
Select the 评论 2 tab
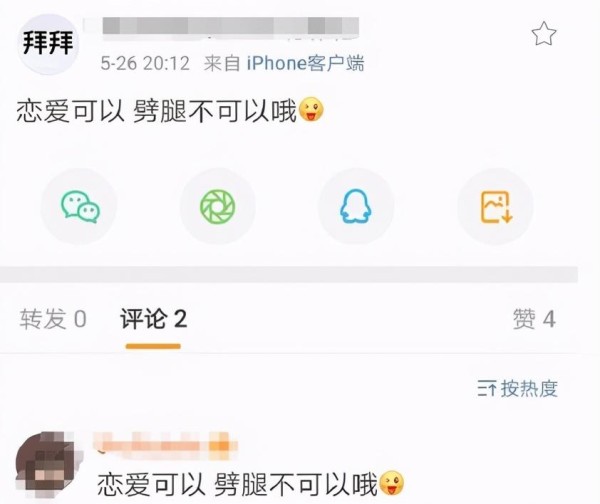[153, 319]
